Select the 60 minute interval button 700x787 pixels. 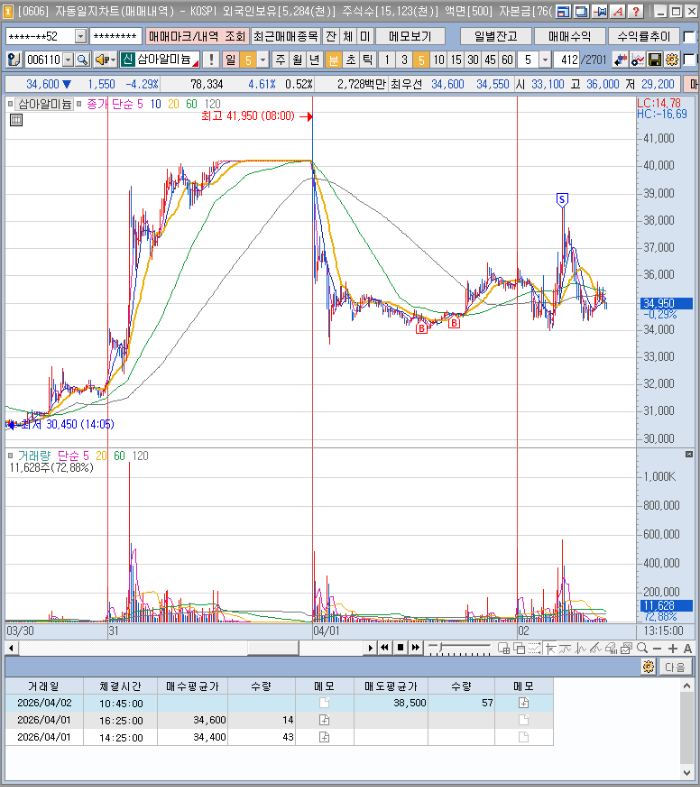(507, 60)
